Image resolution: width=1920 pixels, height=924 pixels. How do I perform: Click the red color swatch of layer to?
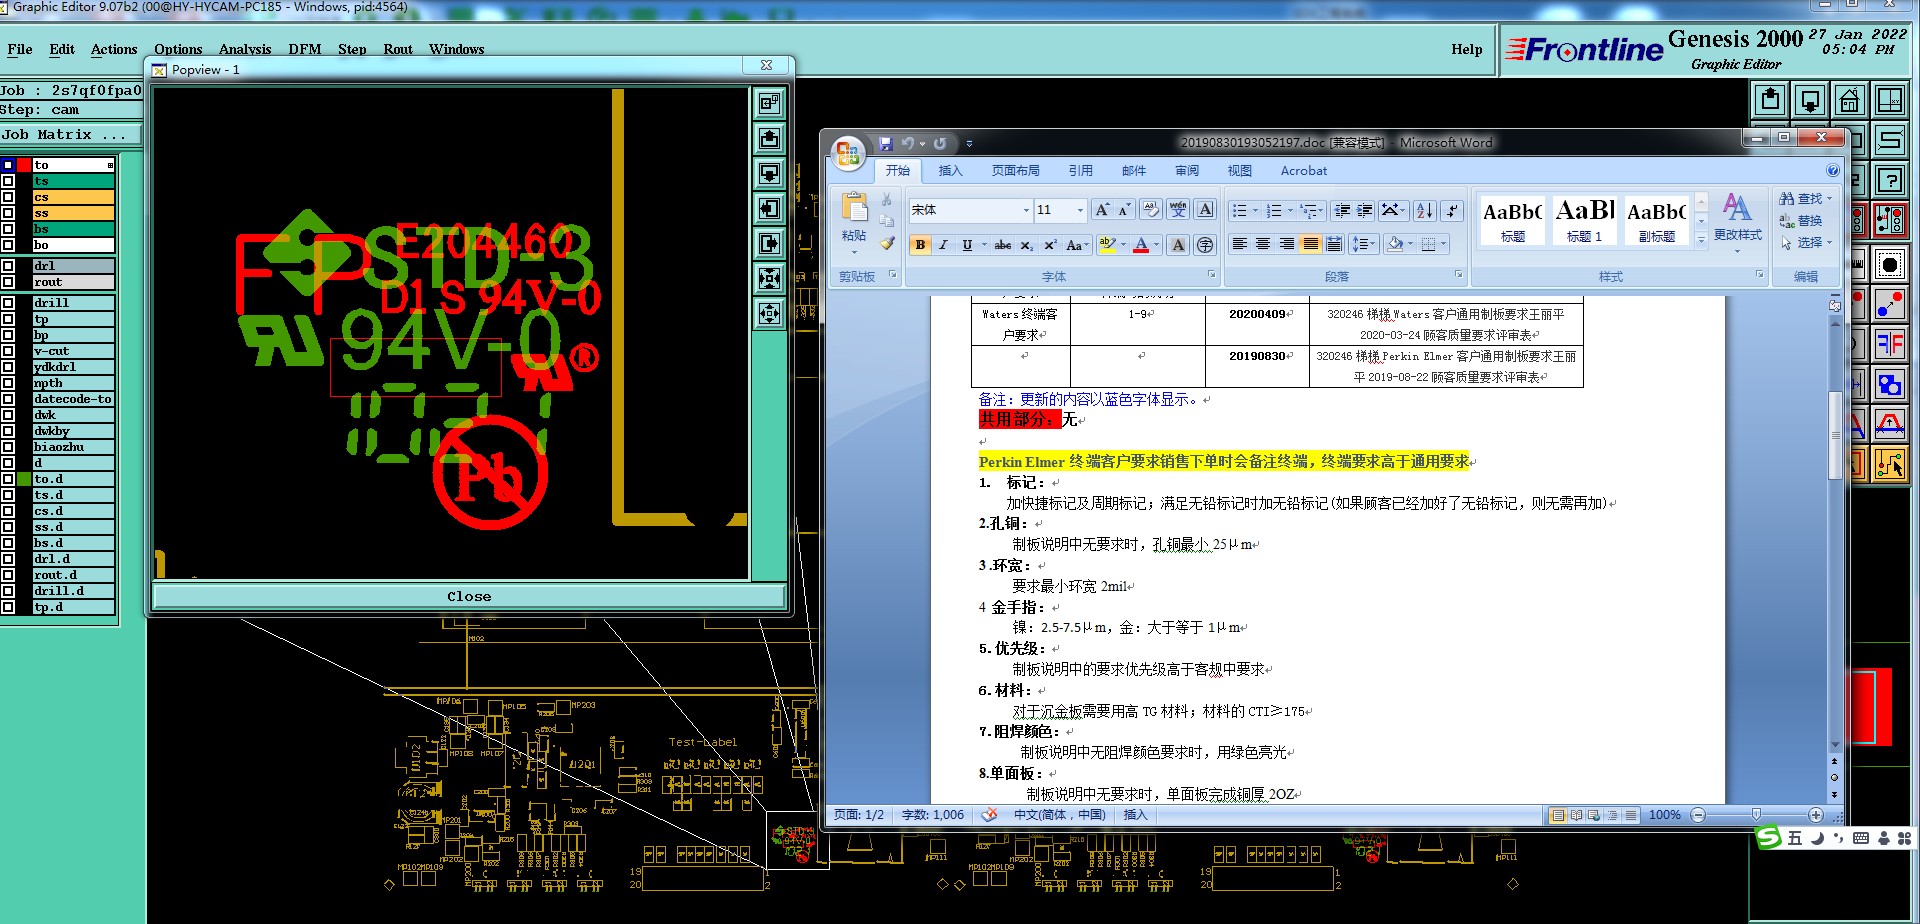tap(24, 165)
